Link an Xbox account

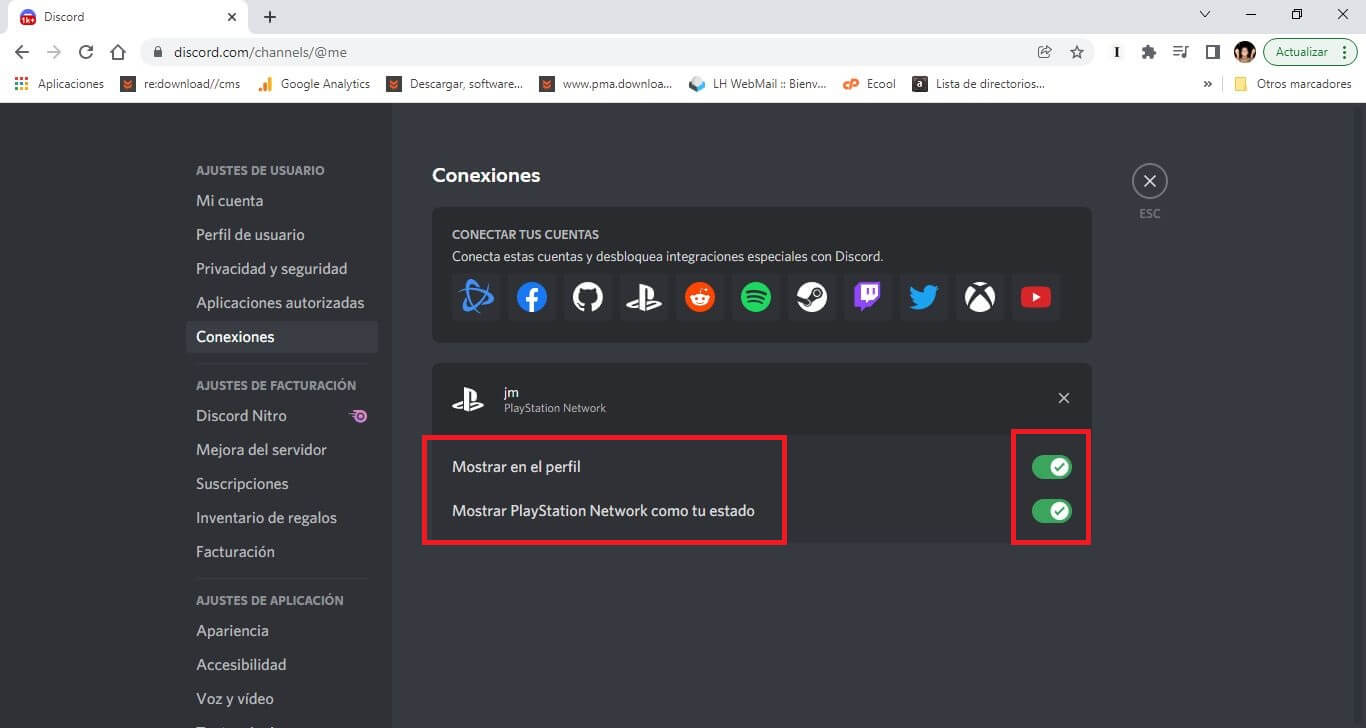pos(980,297)
